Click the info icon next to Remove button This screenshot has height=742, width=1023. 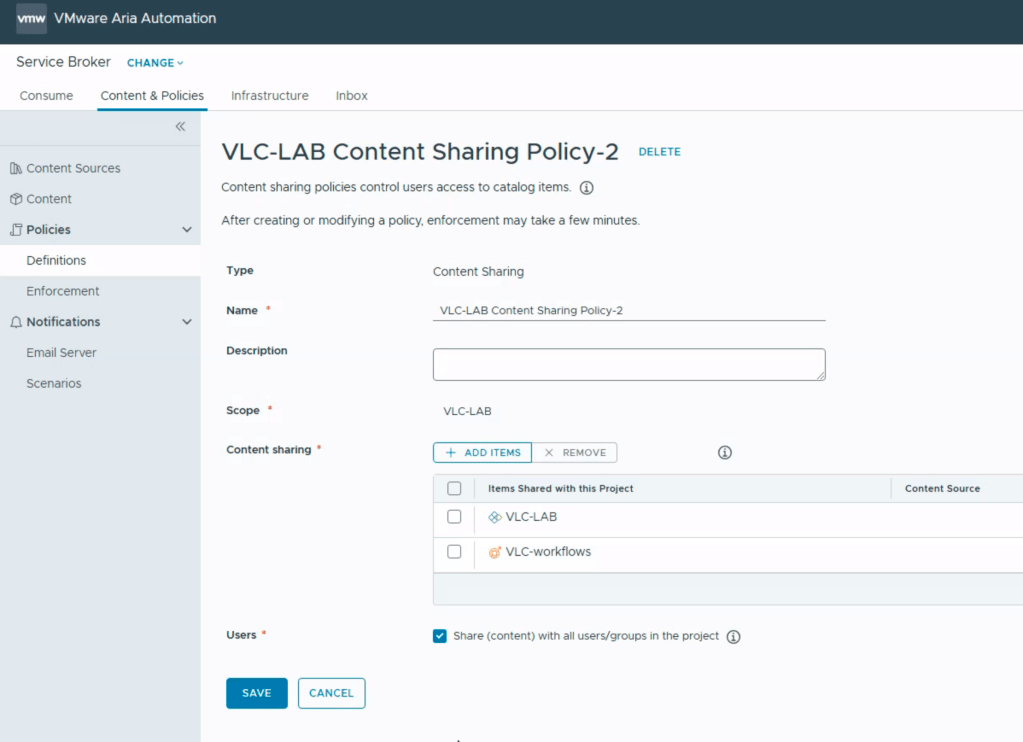725,453
